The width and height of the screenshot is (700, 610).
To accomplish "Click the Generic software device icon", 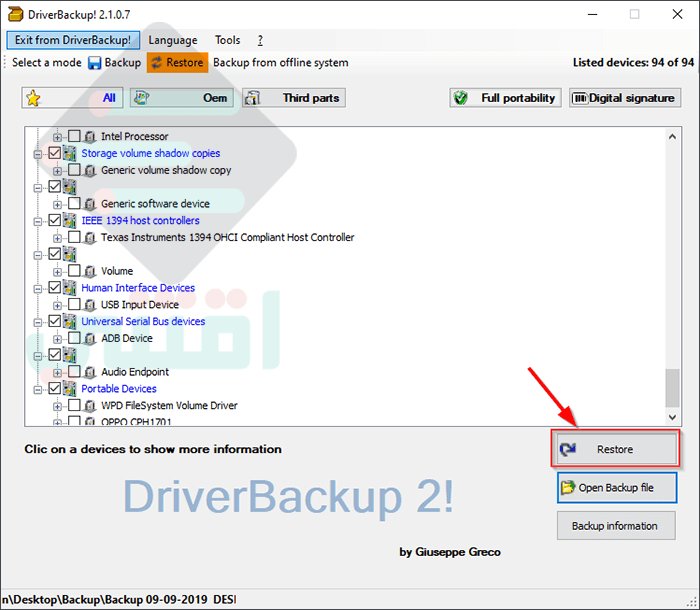I will pyautogui.click(x=90, y=204).
